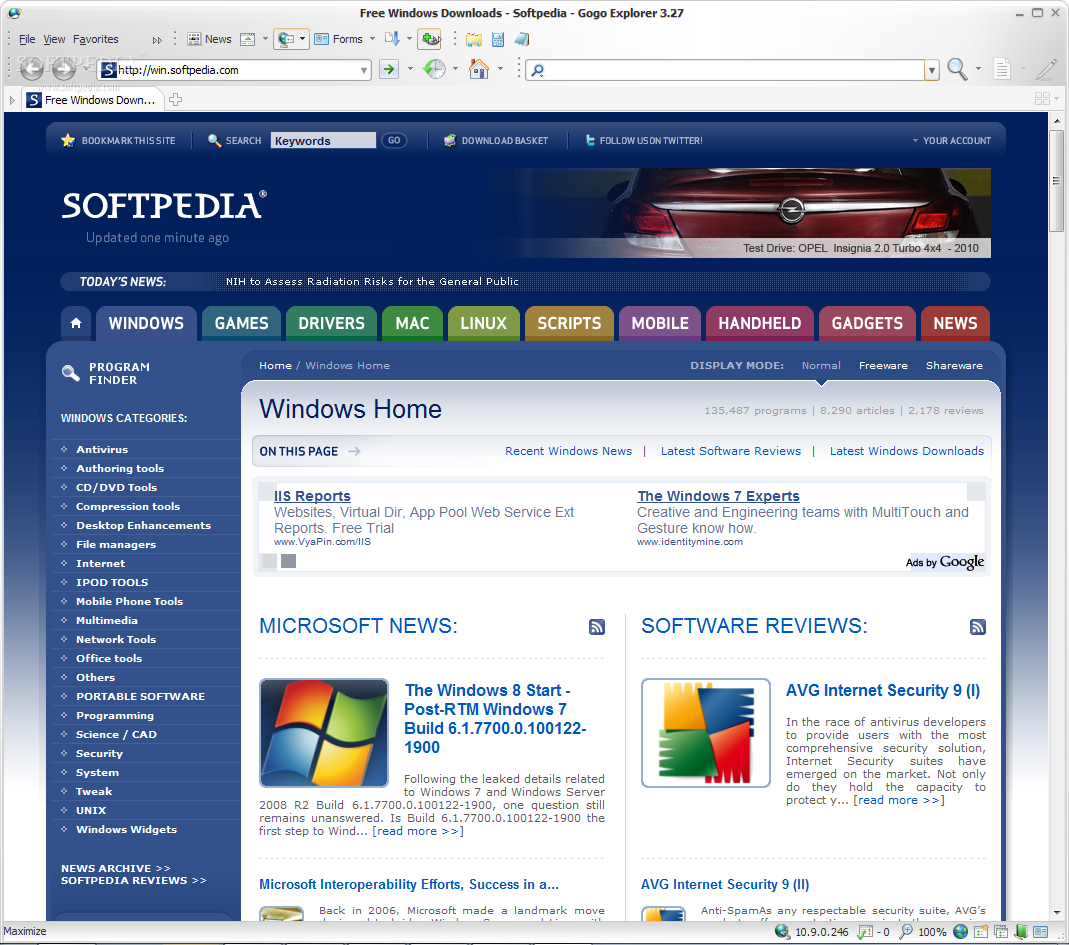Viewport: 1069px width, 945px height.
Task: Open the calculator toolbar icon
Action: (x=498, y=40)
